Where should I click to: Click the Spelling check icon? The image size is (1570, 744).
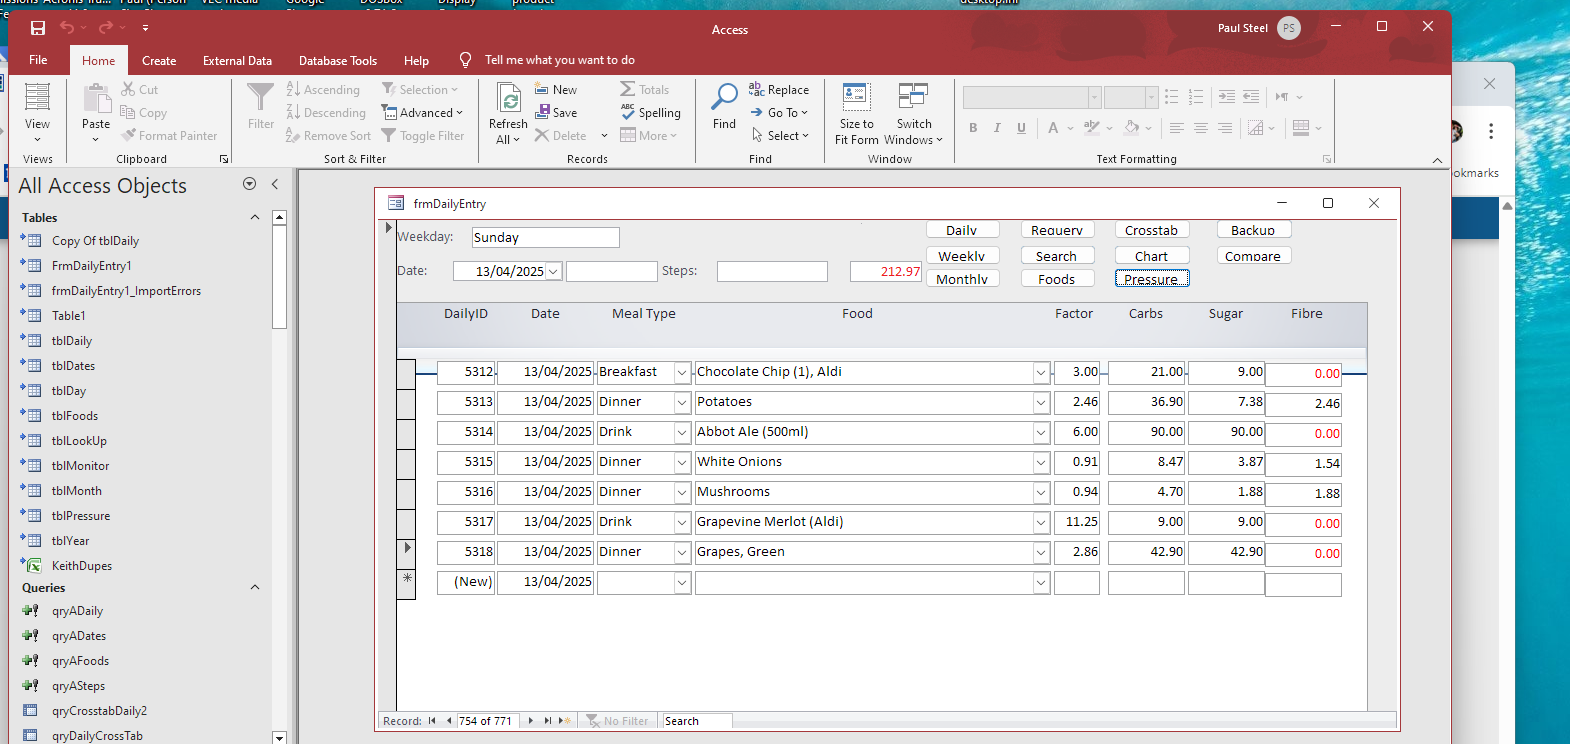(628, 112)
